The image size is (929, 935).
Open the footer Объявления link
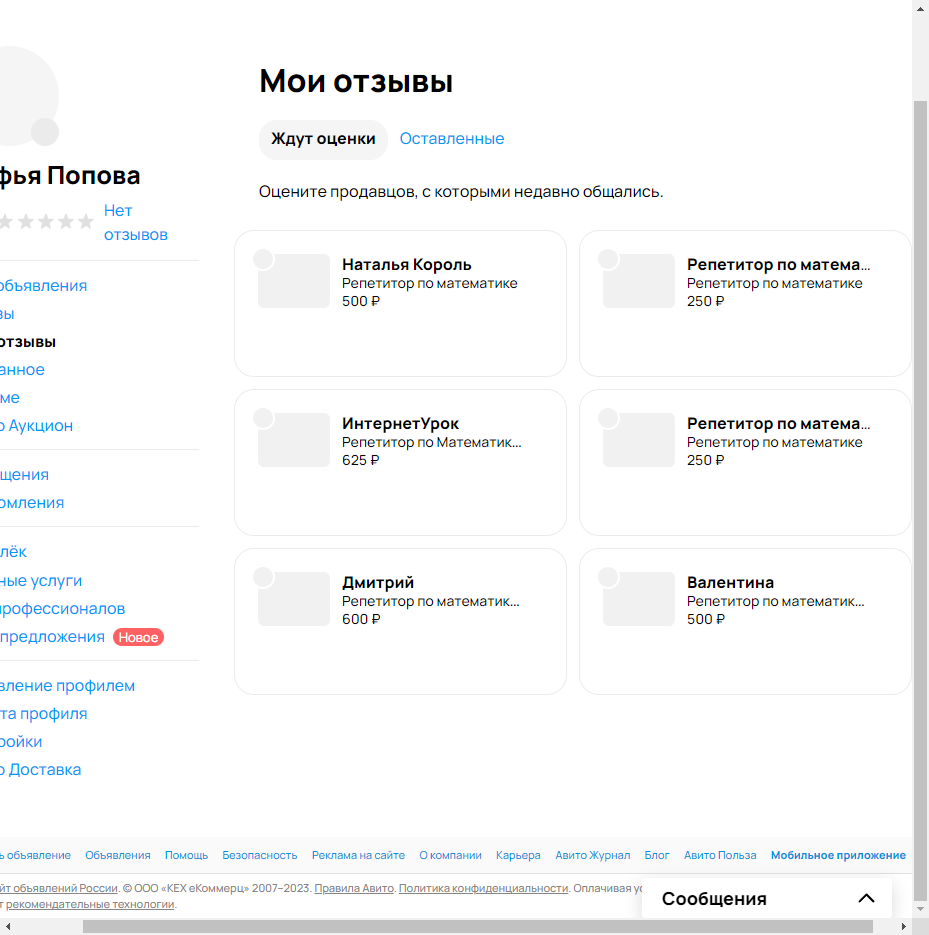[x=117, y=855]
